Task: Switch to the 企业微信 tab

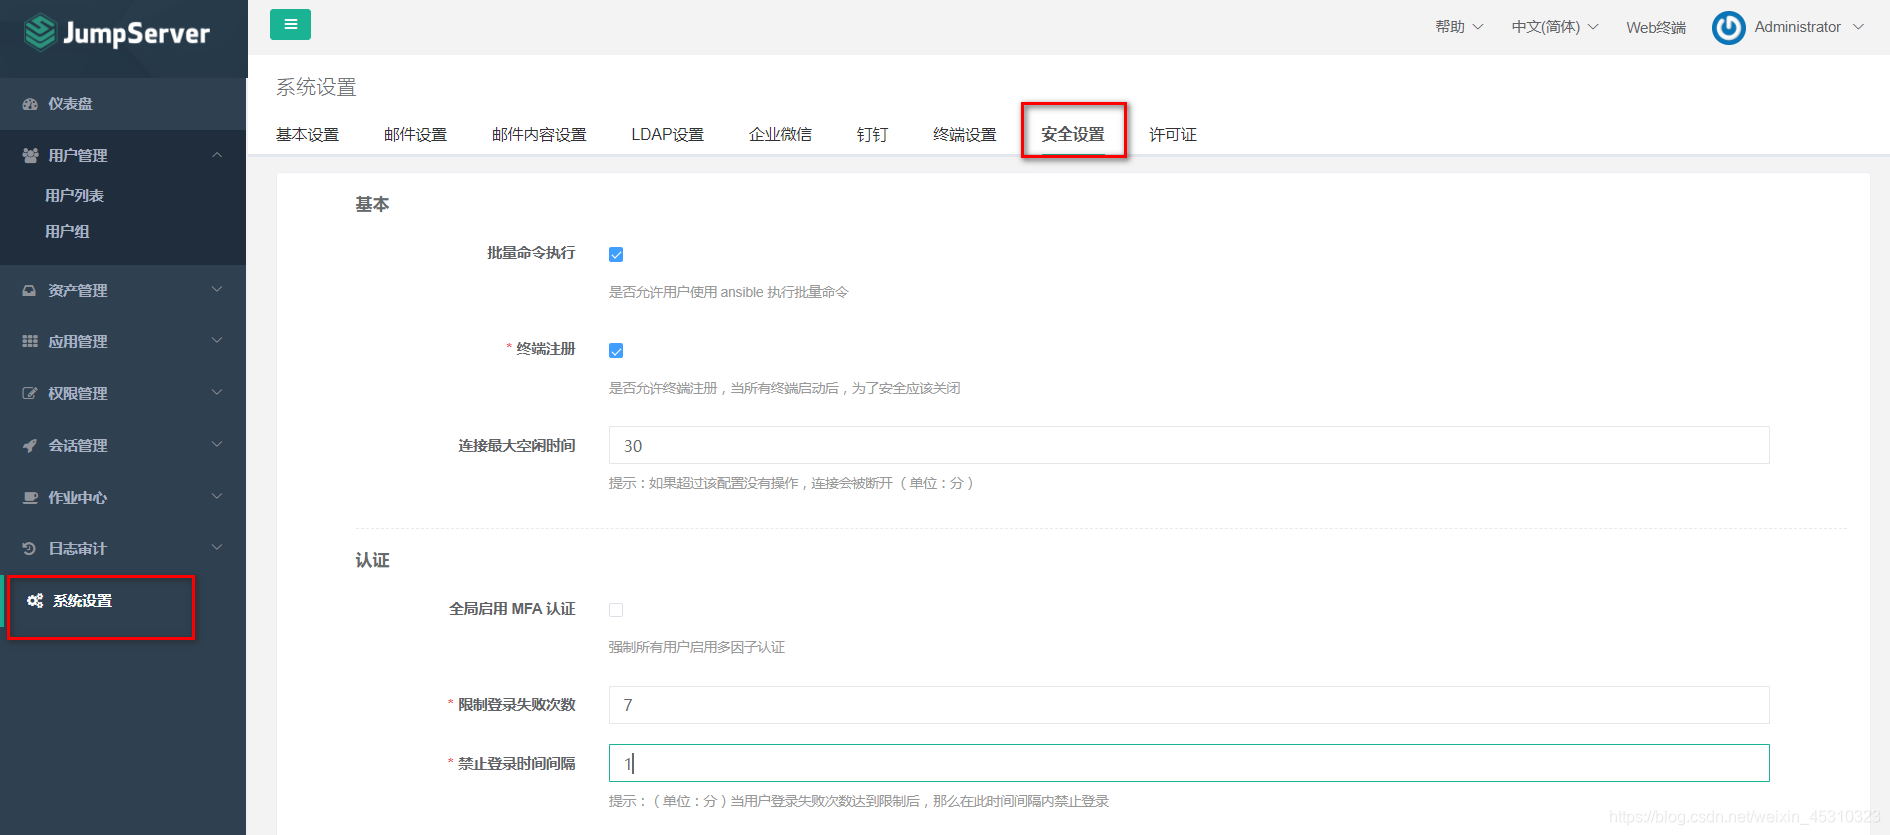Action: point(780,134)
